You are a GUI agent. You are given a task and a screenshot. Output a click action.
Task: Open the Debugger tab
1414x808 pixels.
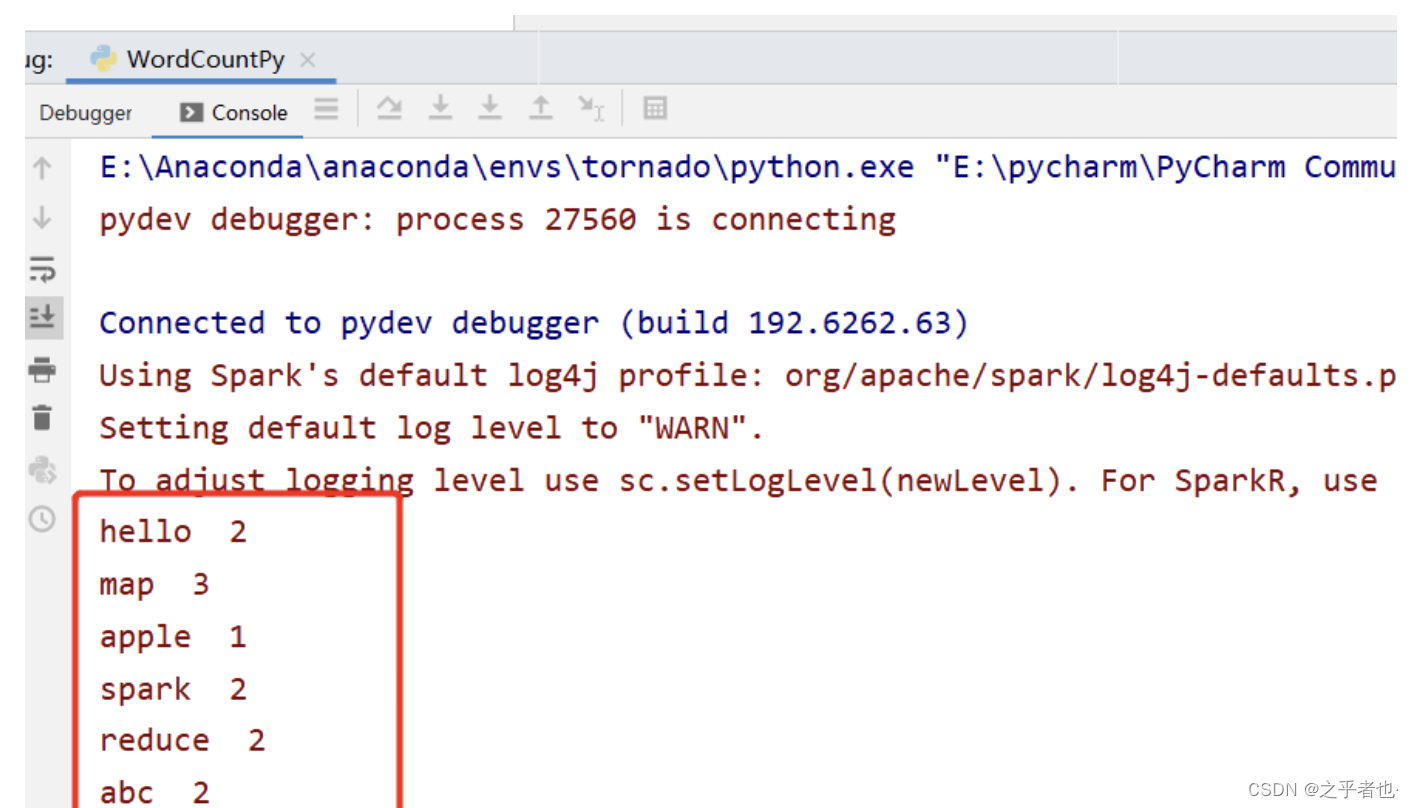[x=85, y=113]
